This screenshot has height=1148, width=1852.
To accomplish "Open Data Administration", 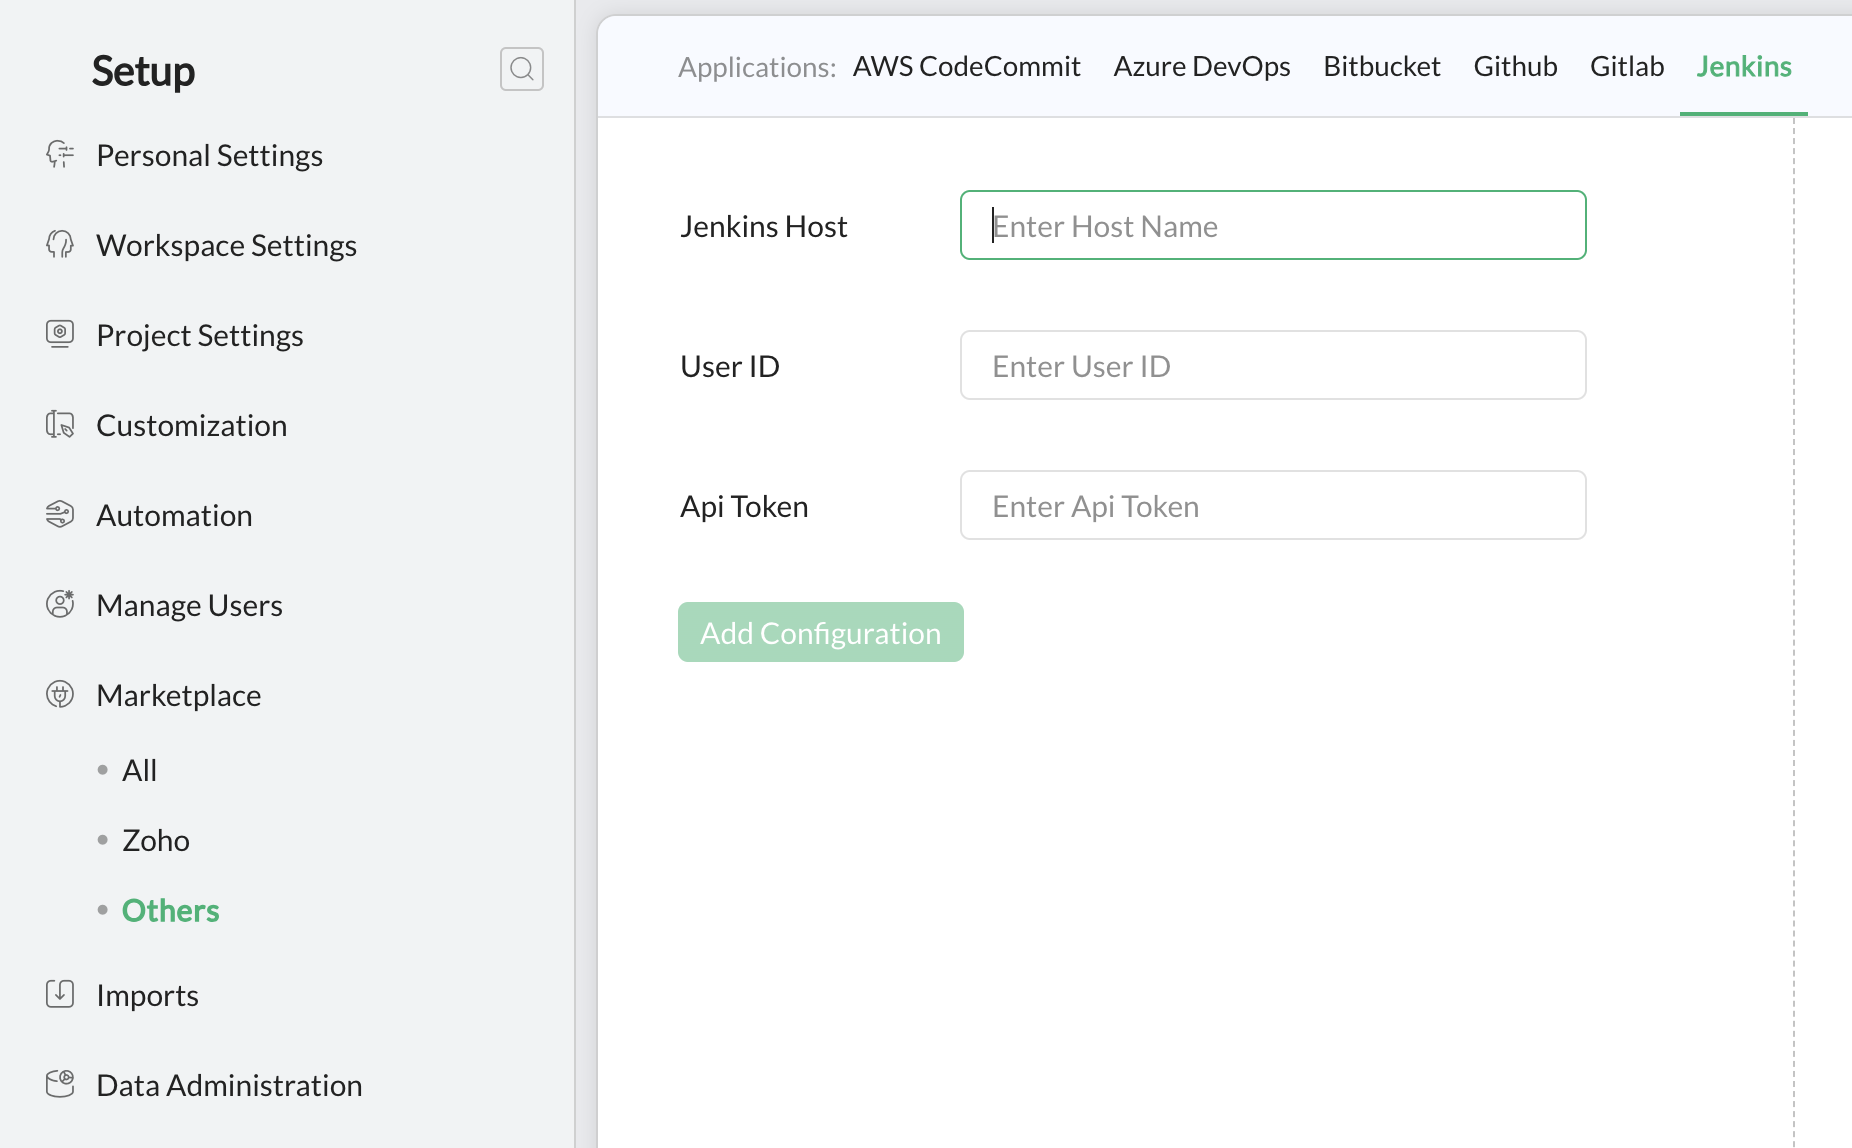I will (x=229, y=1085).
